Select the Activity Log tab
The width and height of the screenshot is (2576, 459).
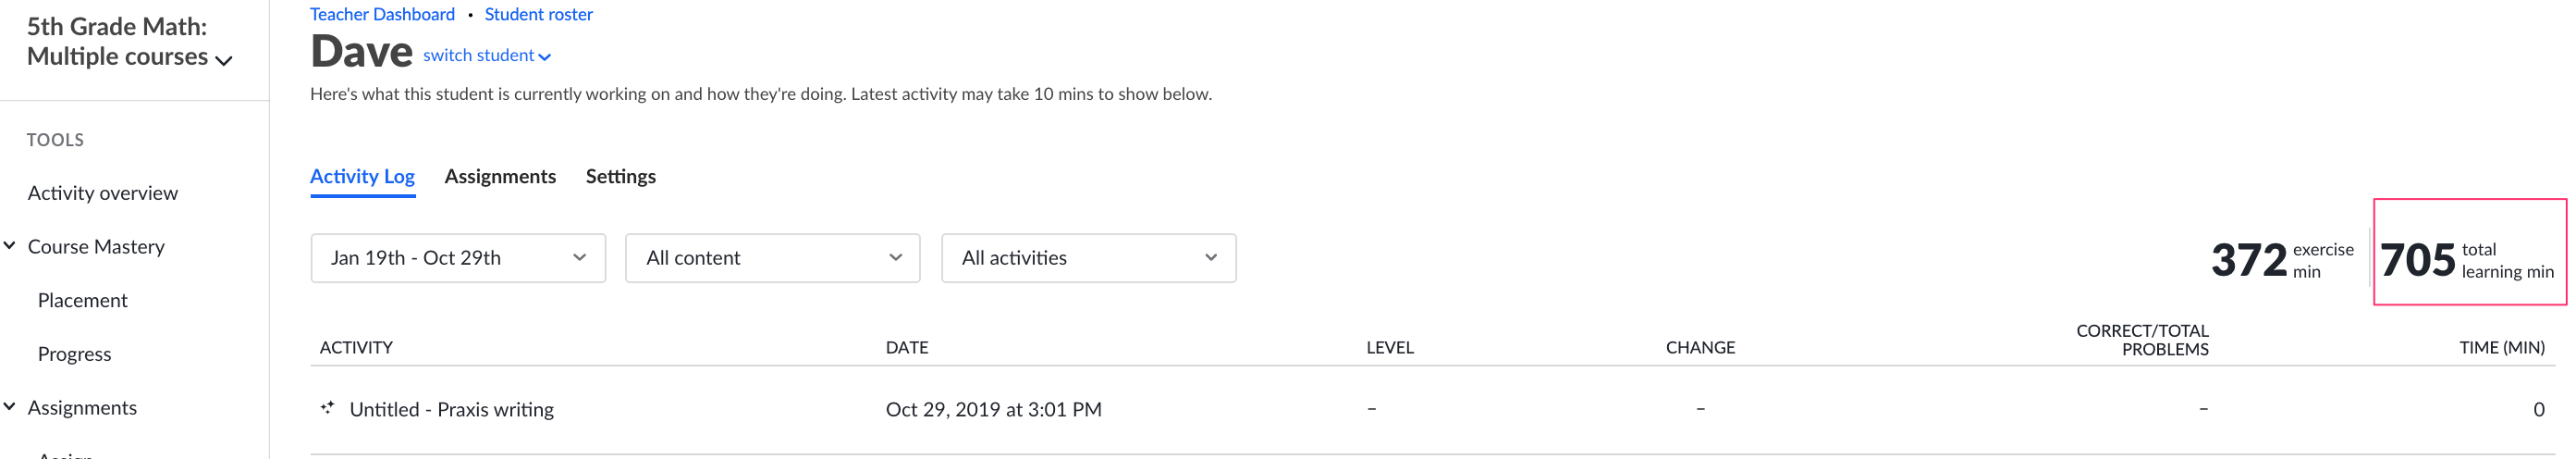tap(362, 176)
